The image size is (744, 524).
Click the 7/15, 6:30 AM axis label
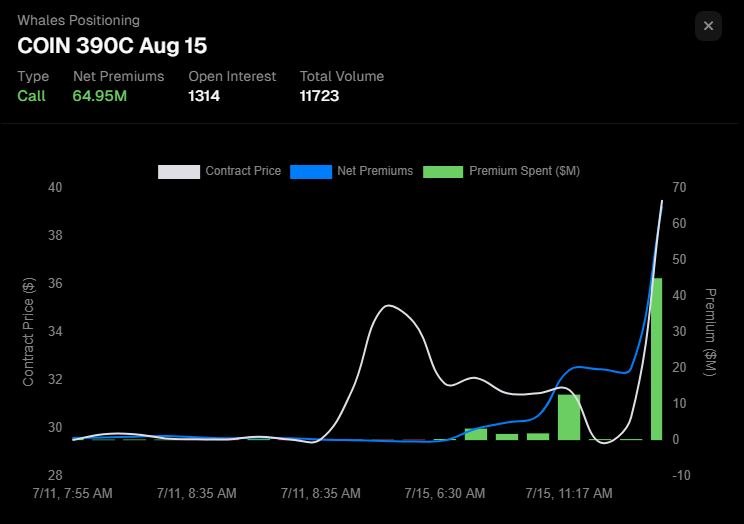(445, 494)
